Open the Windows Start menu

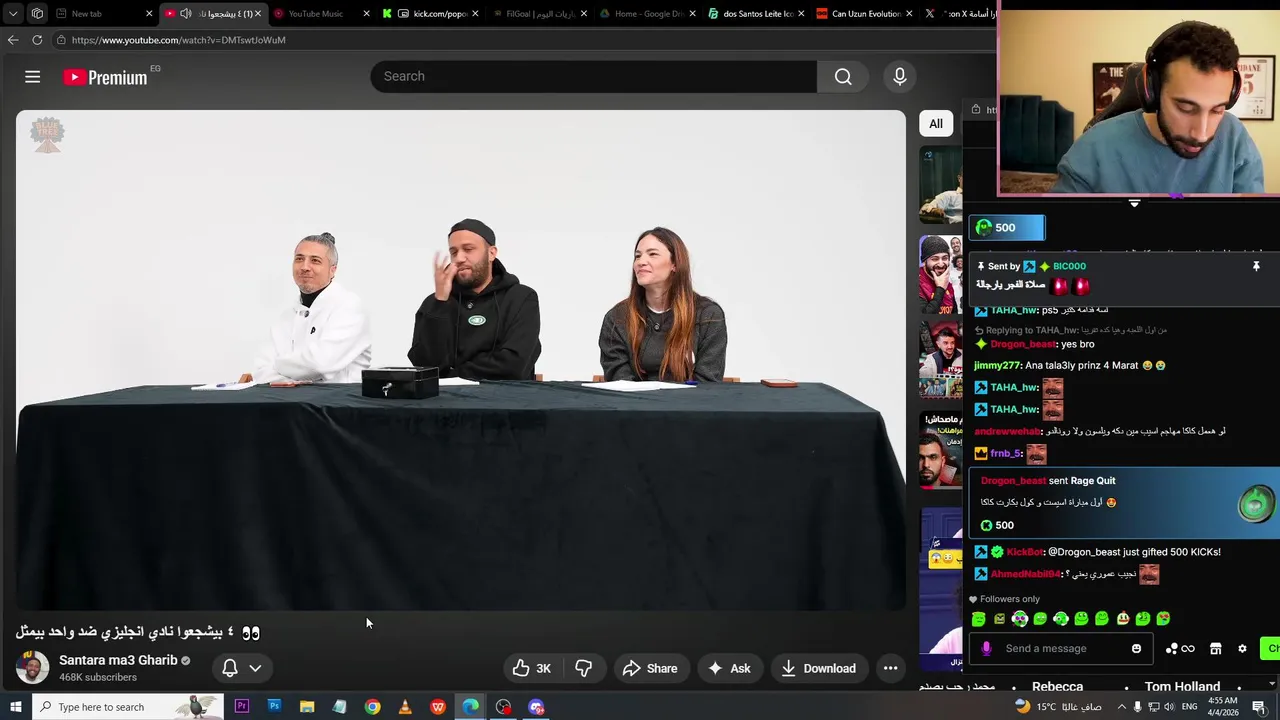tap(15, 707)
